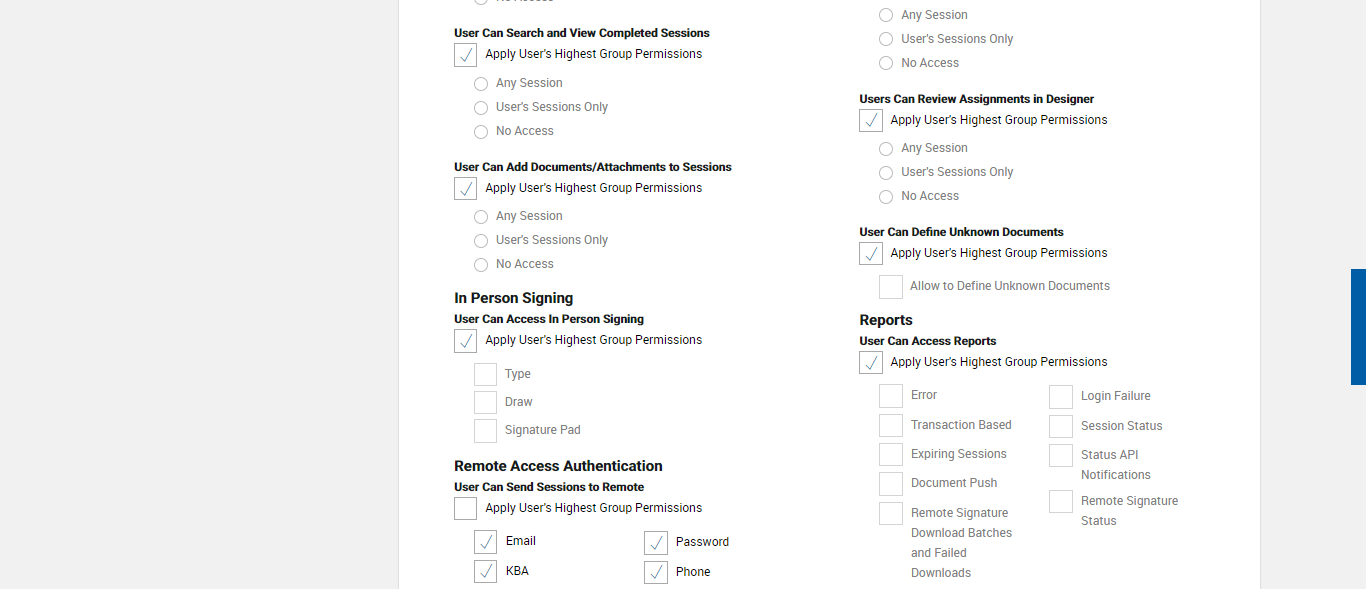Viewport: 1366px width, 589px height.
Task: Click the blue side tab on right edge
Action: (x=1358, y=327)
